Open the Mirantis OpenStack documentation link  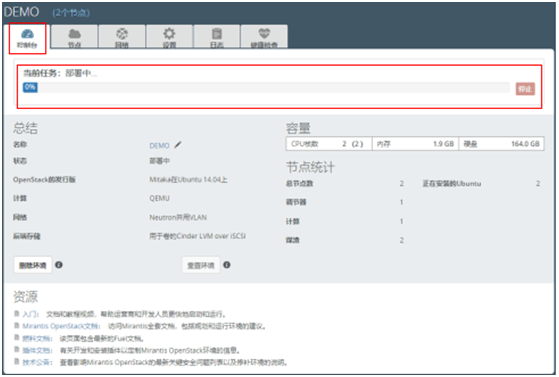[61, 326]
